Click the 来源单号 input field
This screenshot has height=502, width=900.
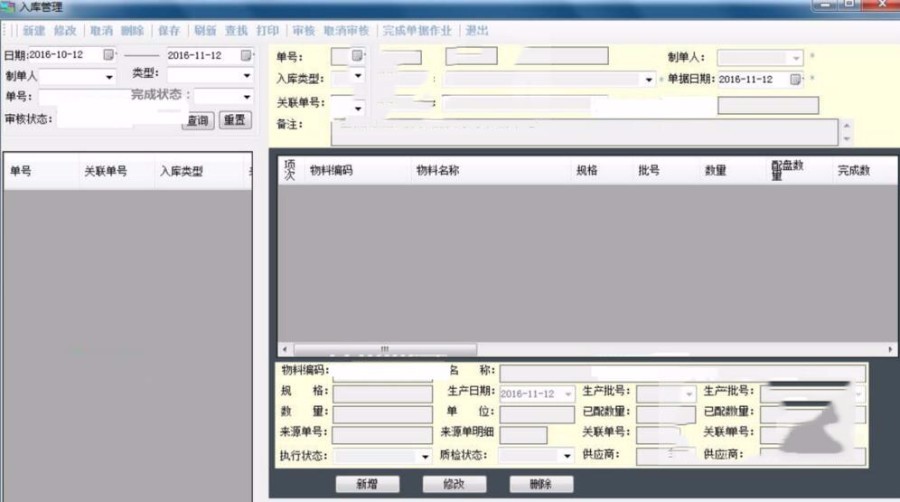(x=382, y=435)
